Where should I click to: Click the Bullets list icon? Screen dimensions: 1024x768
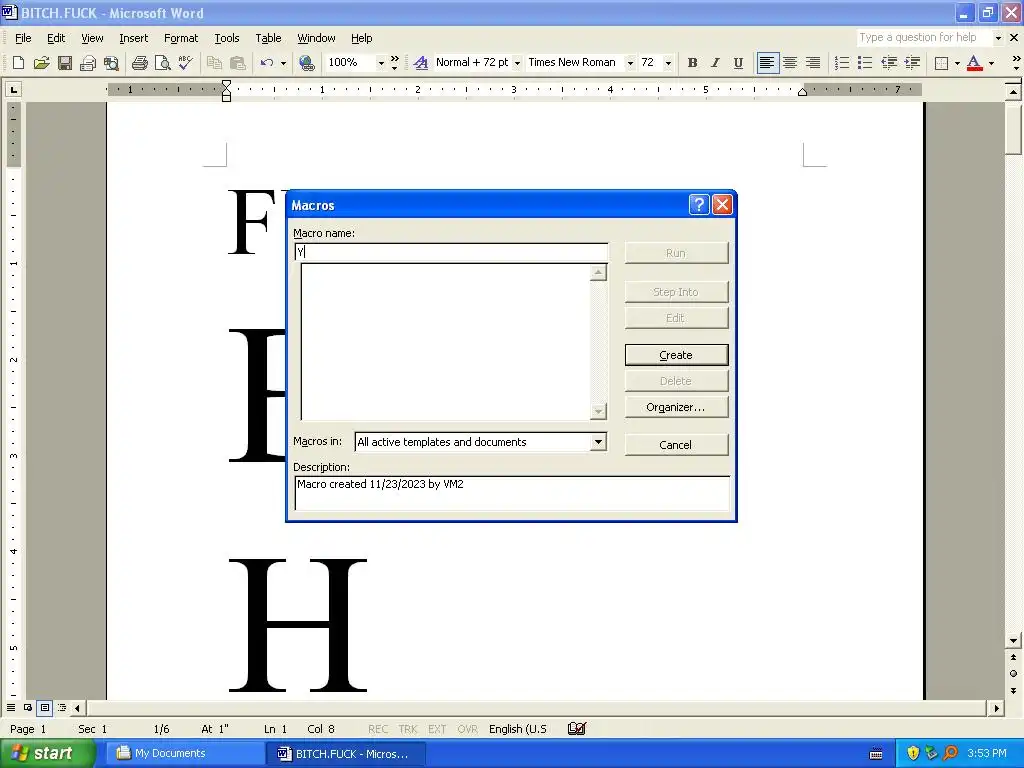(865, 63)
